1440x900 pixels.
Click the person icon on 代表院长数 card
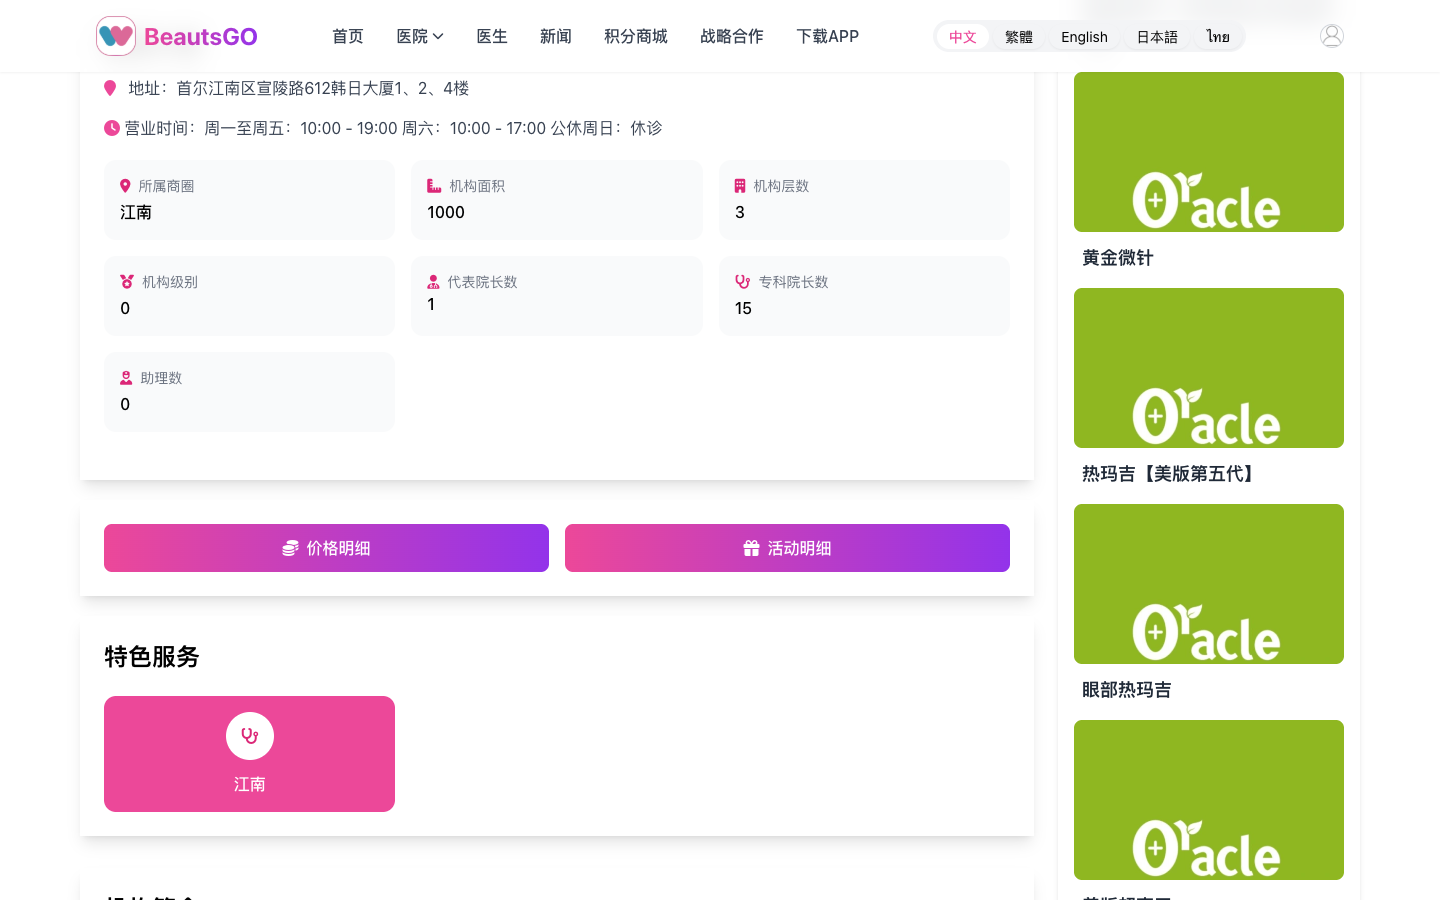tap(434, 281)
